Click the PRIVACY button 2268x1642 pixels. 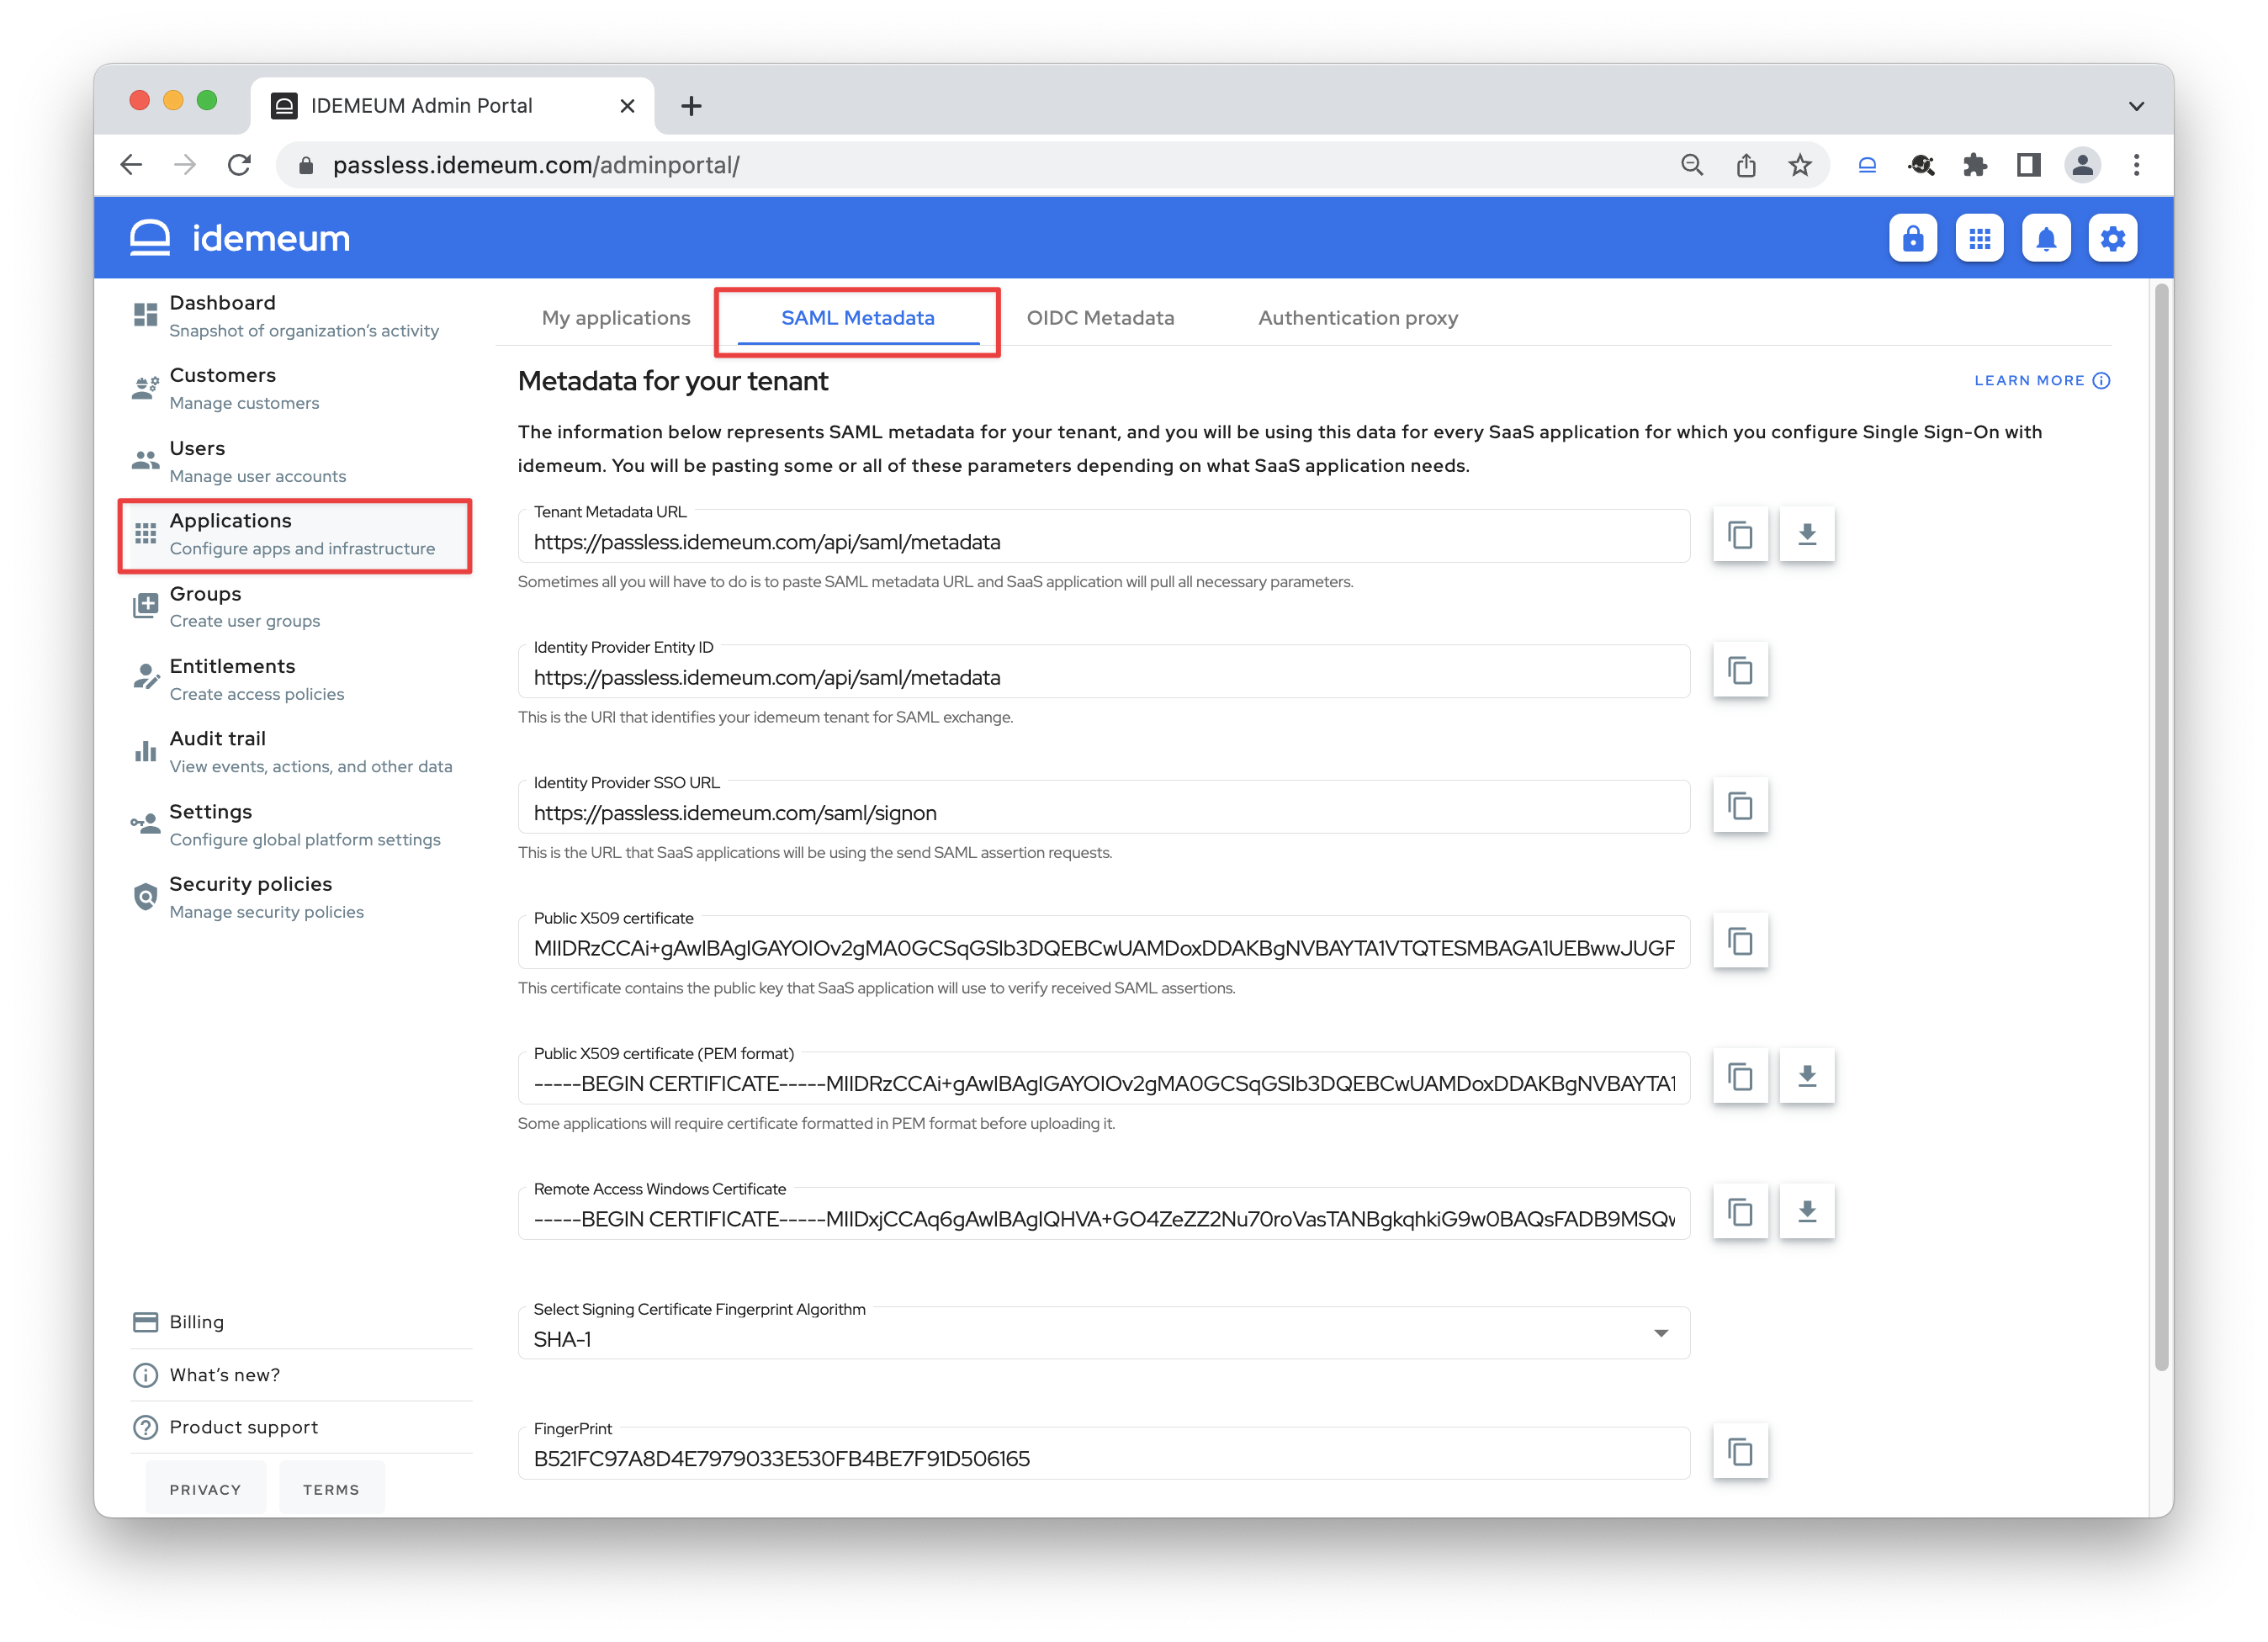(x=205, y=1489)
